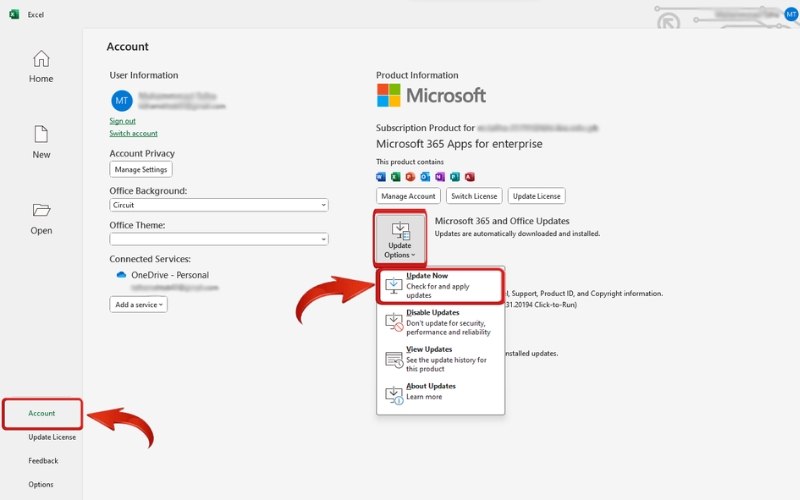Select Account in the left sidebar
This screenshot has width=800, height=500.
click(42, 413)
